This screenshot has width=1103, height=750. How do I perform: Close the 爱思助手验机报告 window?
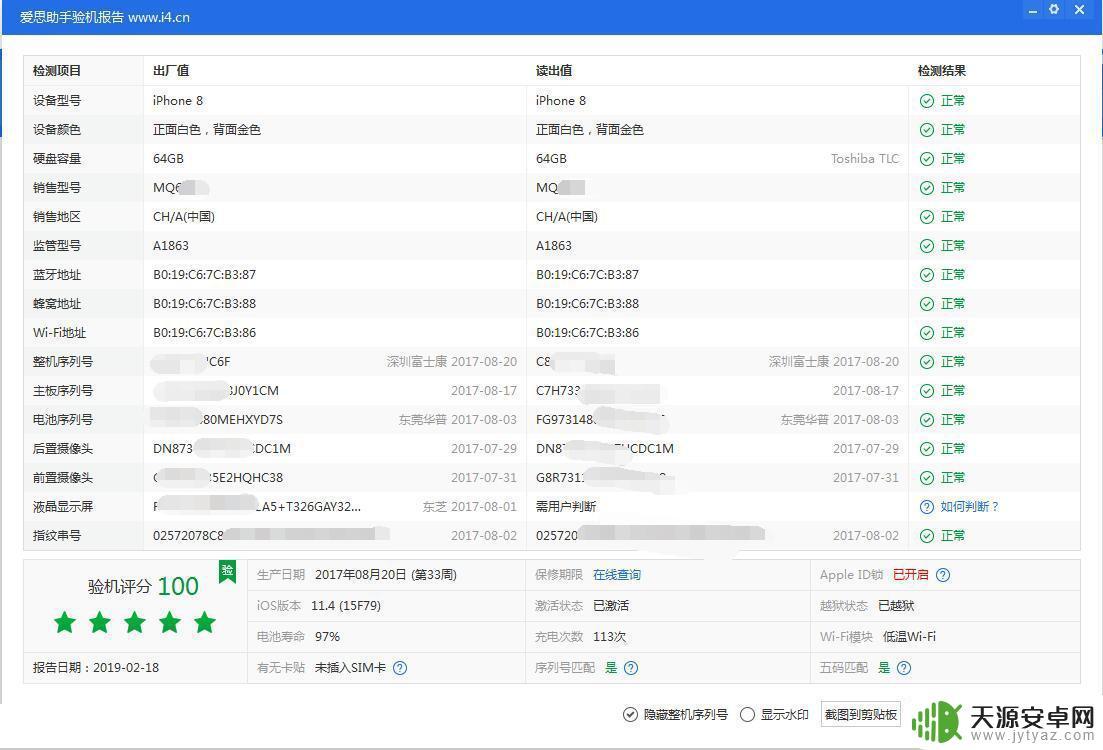tap(1079, 9)
